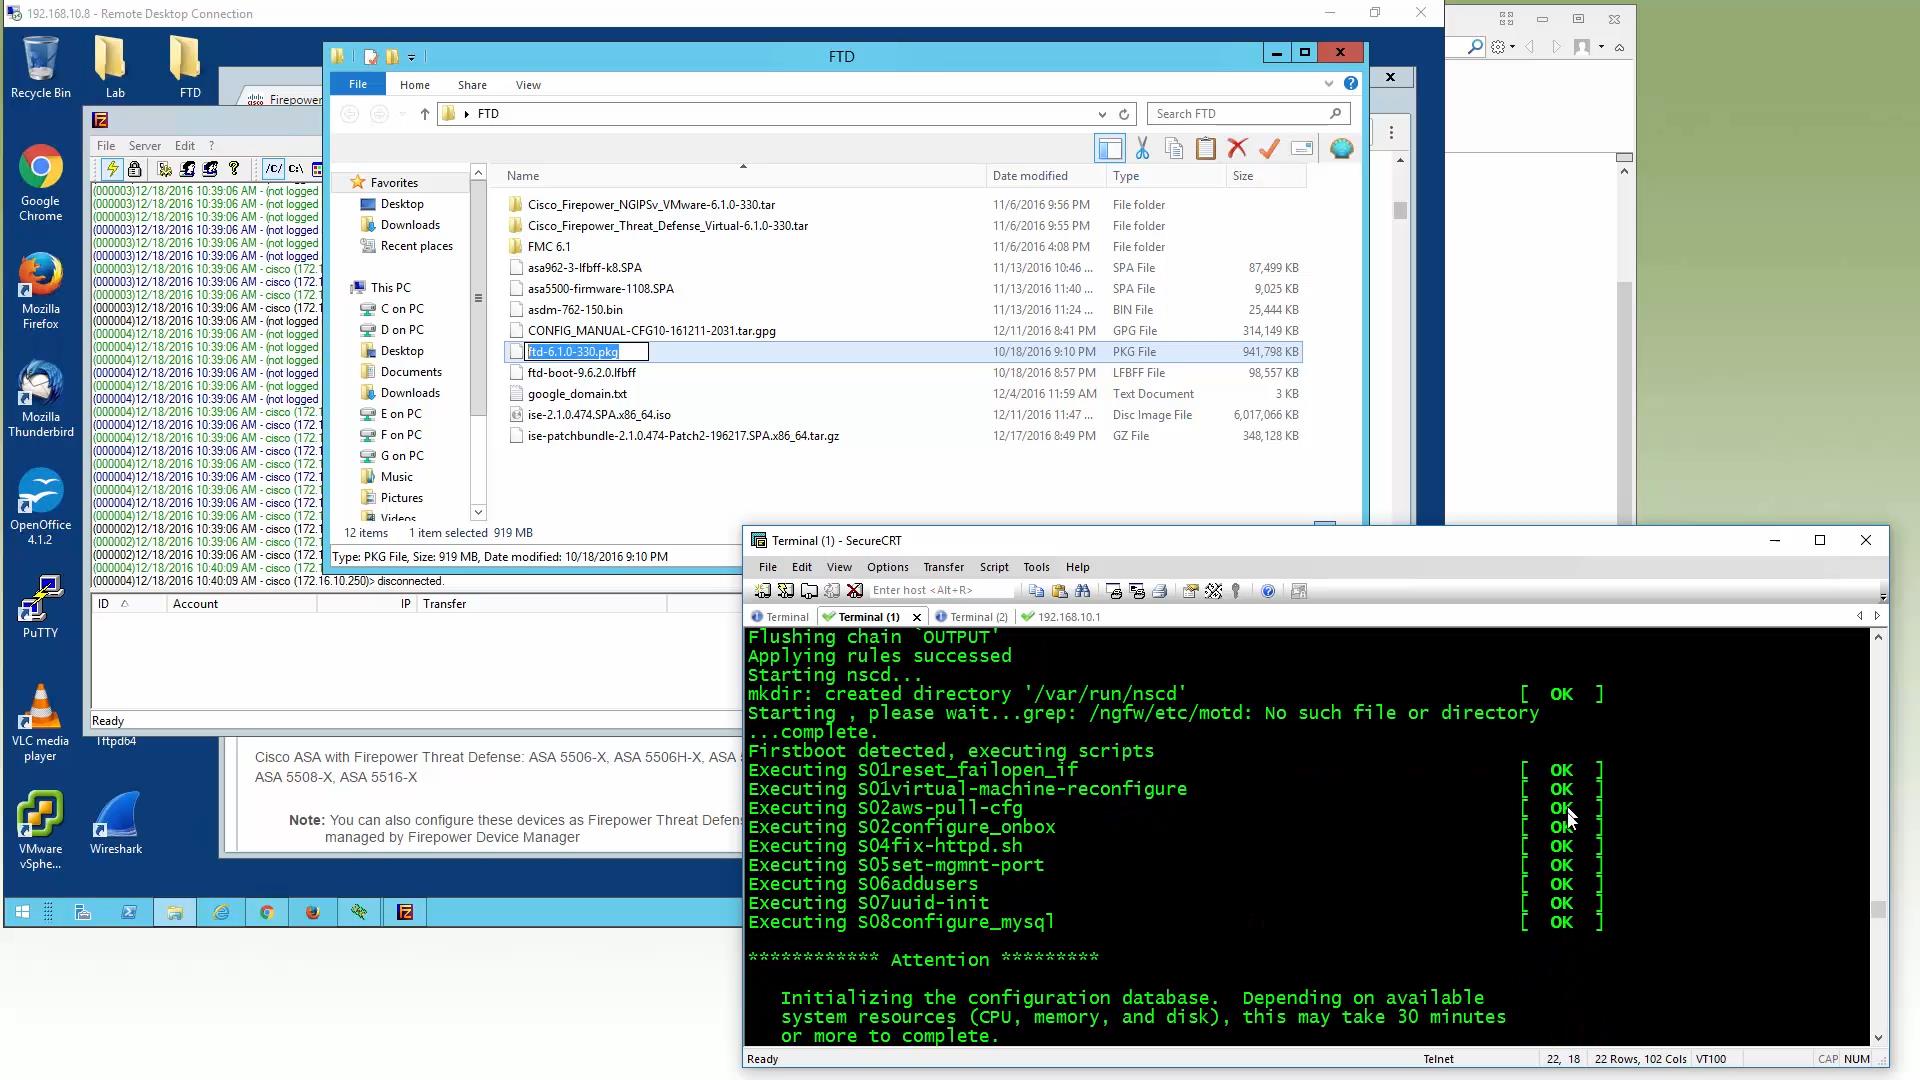Select the asdm-762-150.bin file
The height and width of the screenshot is (1080, 1920).
point(575,310)
